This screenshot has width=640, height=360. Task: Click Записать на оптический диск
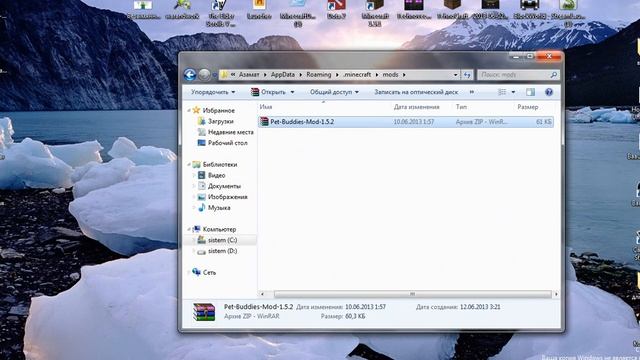pos(416,92)
